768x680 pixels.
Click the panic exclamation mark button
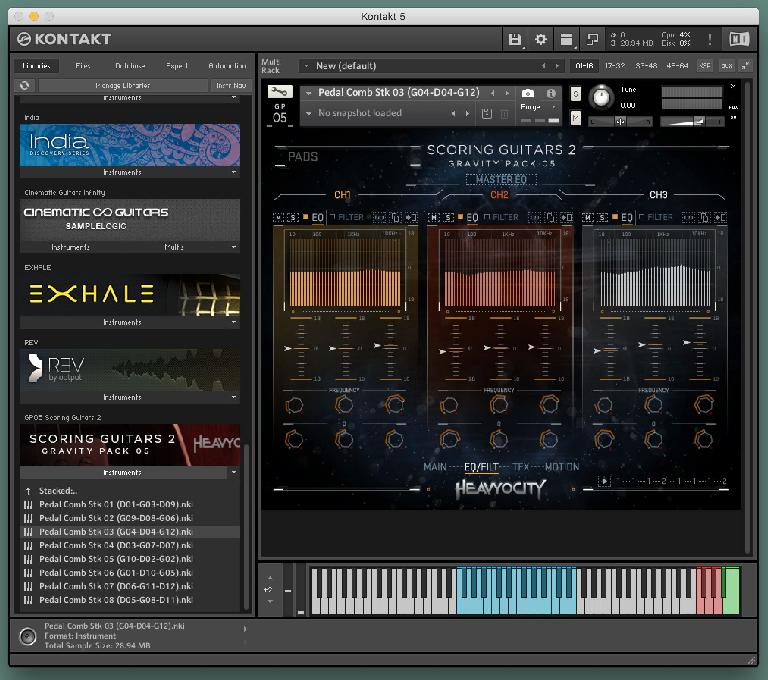click(x=710, y=39)
